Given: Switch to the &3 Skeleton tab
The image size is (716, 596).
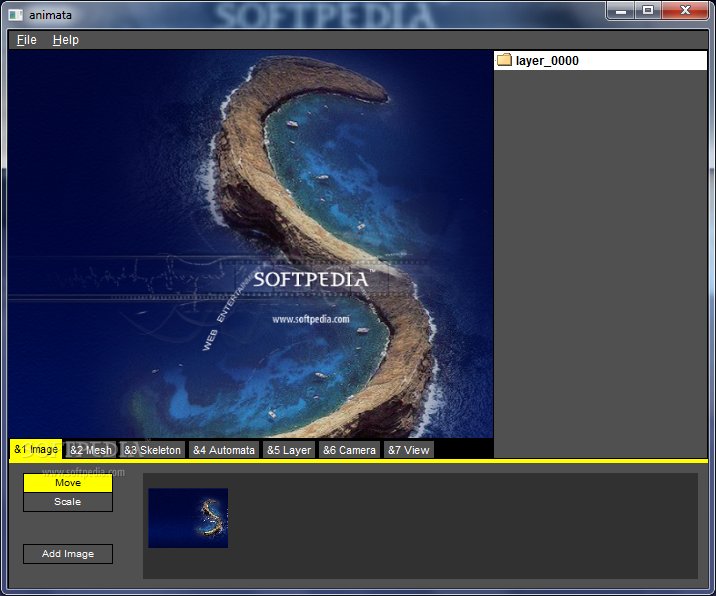Looking at the screenshot, I should point(153,450).
